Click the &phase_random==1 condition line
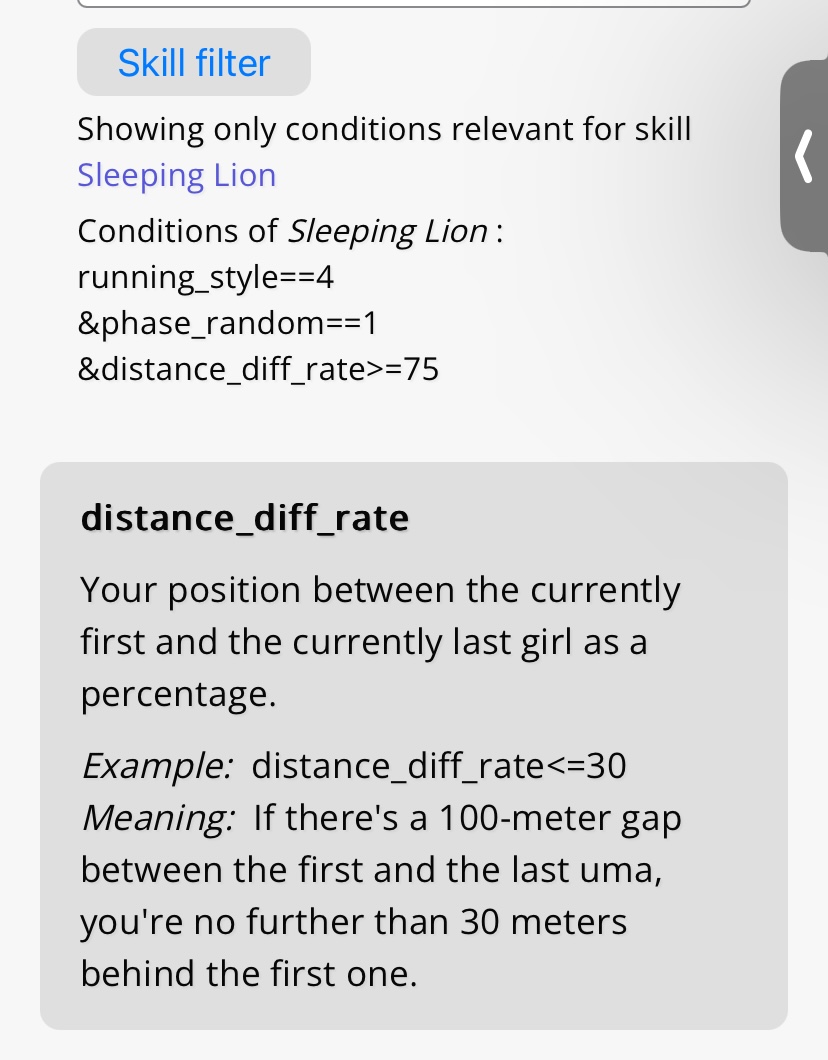This screenshot has height=1060, width=828. (x=227, y=323)
